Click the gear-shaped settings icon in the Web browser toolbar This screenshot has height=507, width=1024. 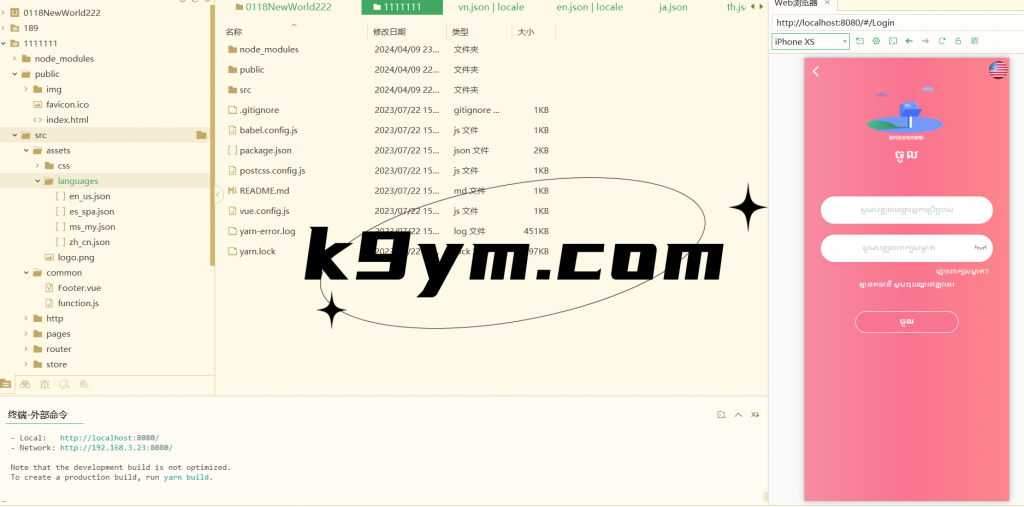click(x=876, y=41)
